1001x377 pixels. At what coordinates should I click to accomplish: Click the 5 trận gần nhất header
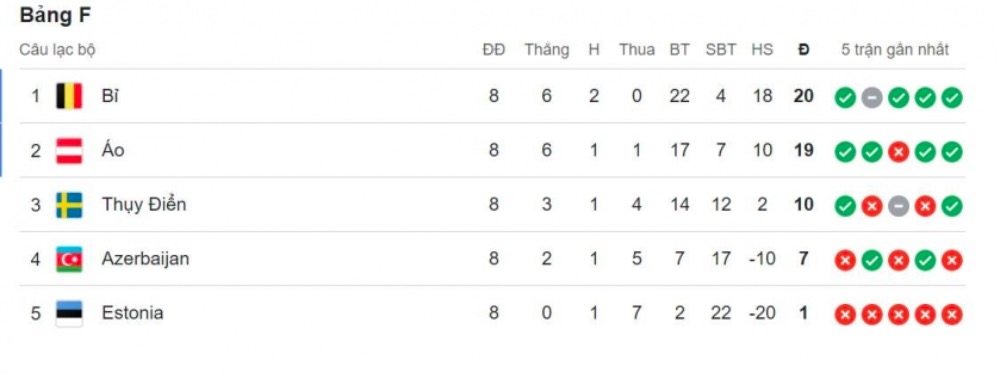click(895, 50)
